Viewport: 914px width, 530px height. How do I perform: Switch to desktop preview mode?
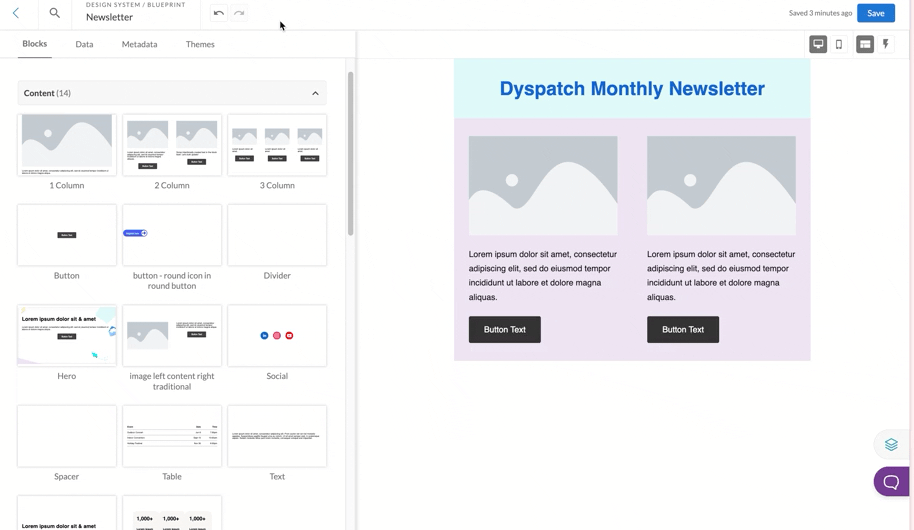tap(818, 44)
